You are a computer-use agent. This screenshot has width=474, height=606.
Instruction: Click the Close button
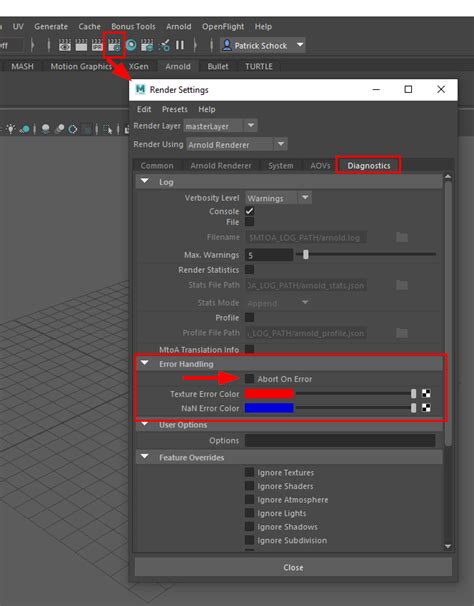(293, 567)
